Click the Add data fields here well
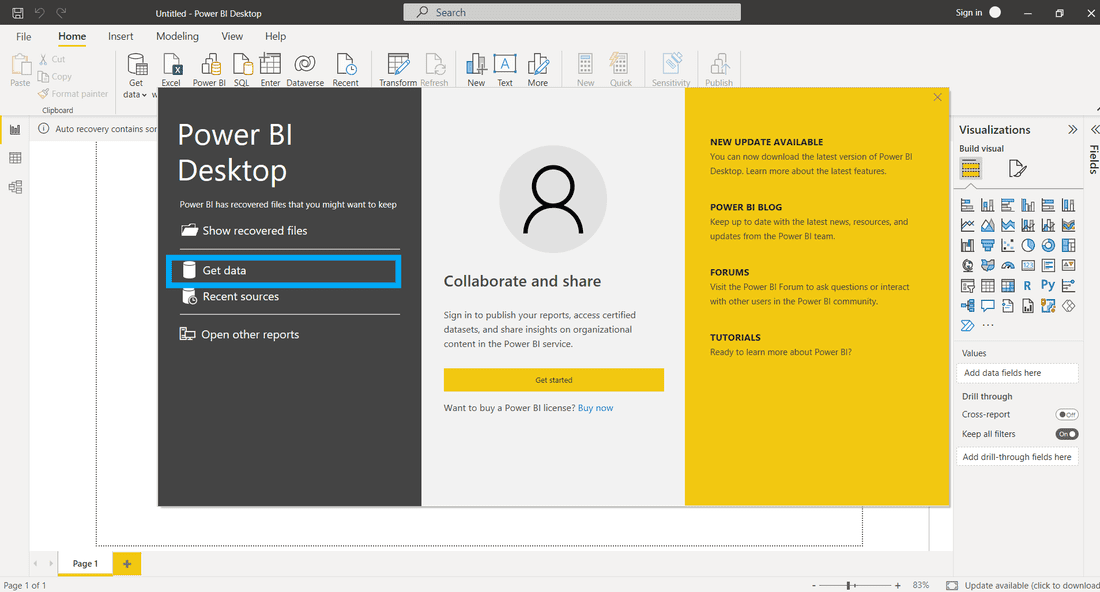Screen dimensions: 1100x592 1017,373
